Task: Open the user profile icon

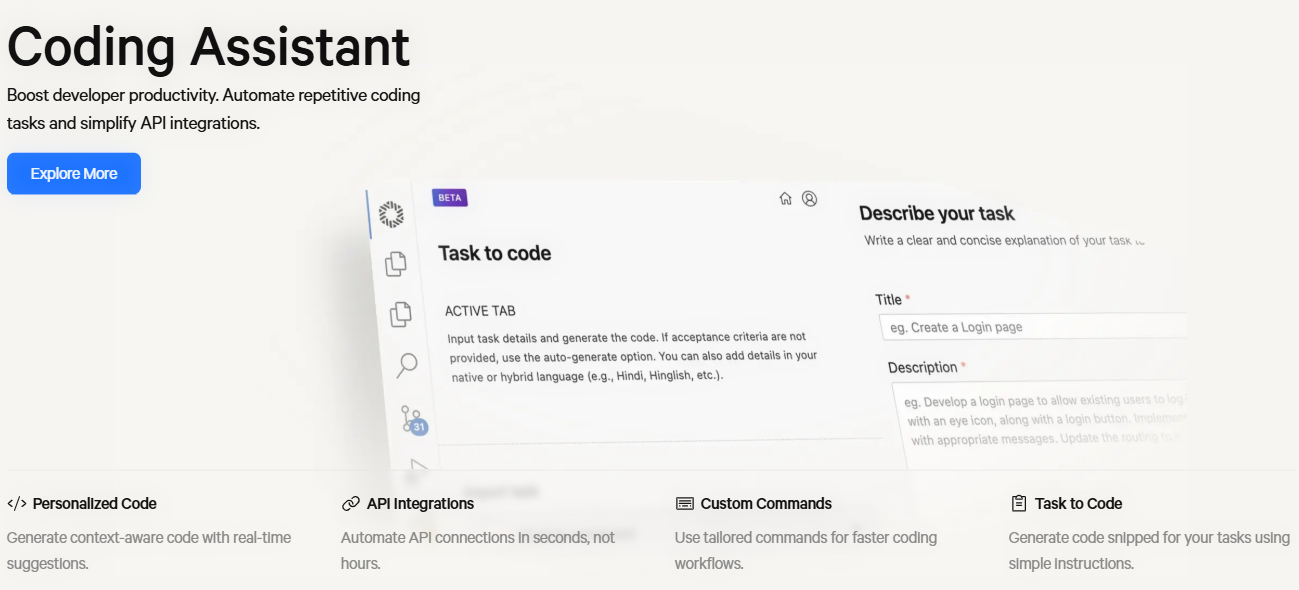Action: (810, 199)
